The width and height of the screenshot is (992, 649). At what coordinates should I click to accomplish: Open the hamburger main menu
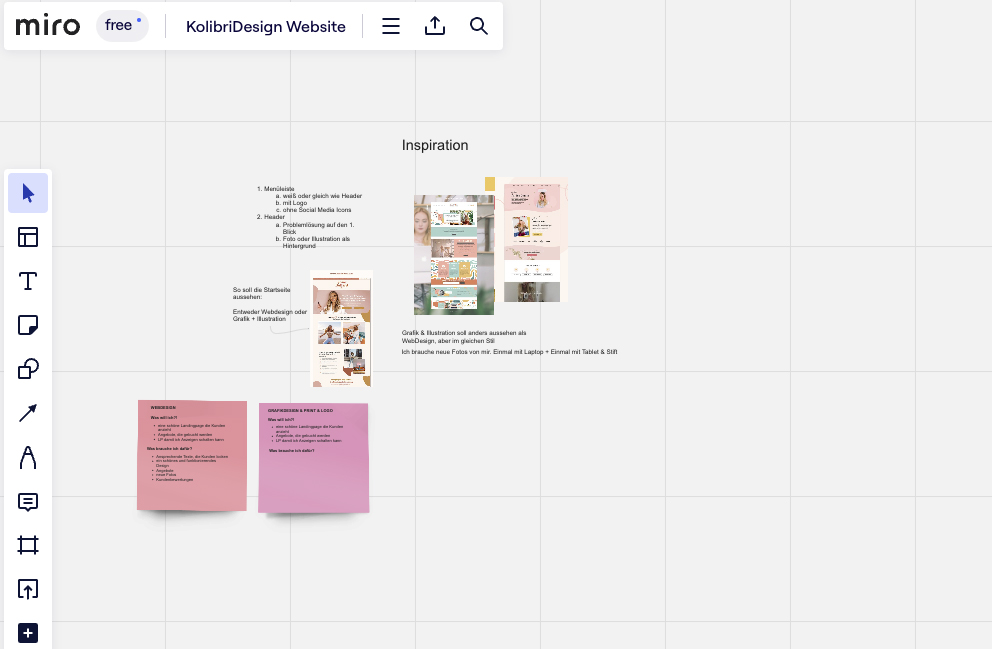click(391, 27)
